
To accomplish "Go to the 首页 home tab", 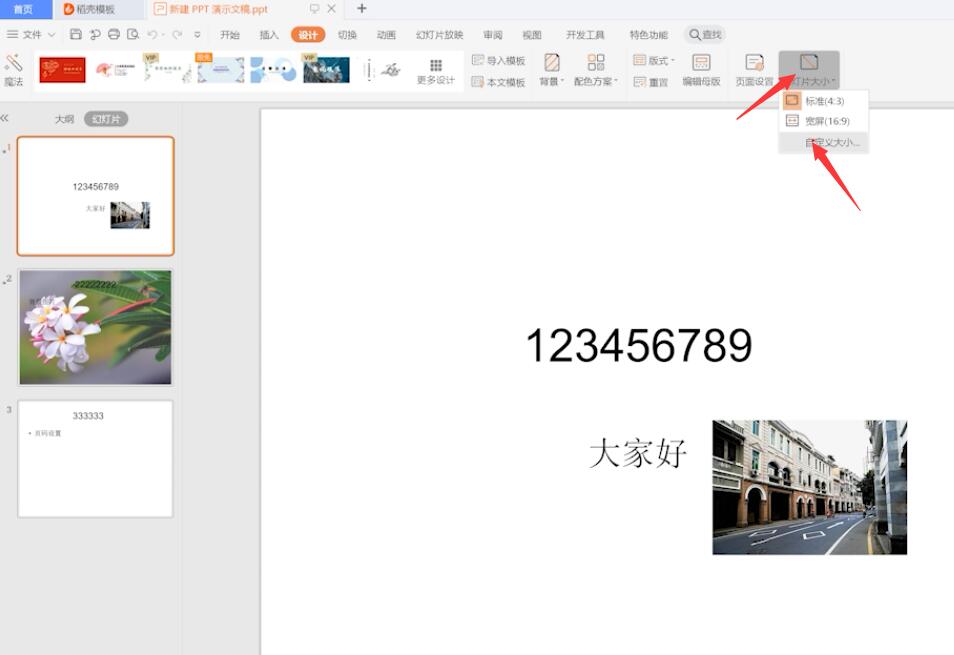I will click(24, 9).
